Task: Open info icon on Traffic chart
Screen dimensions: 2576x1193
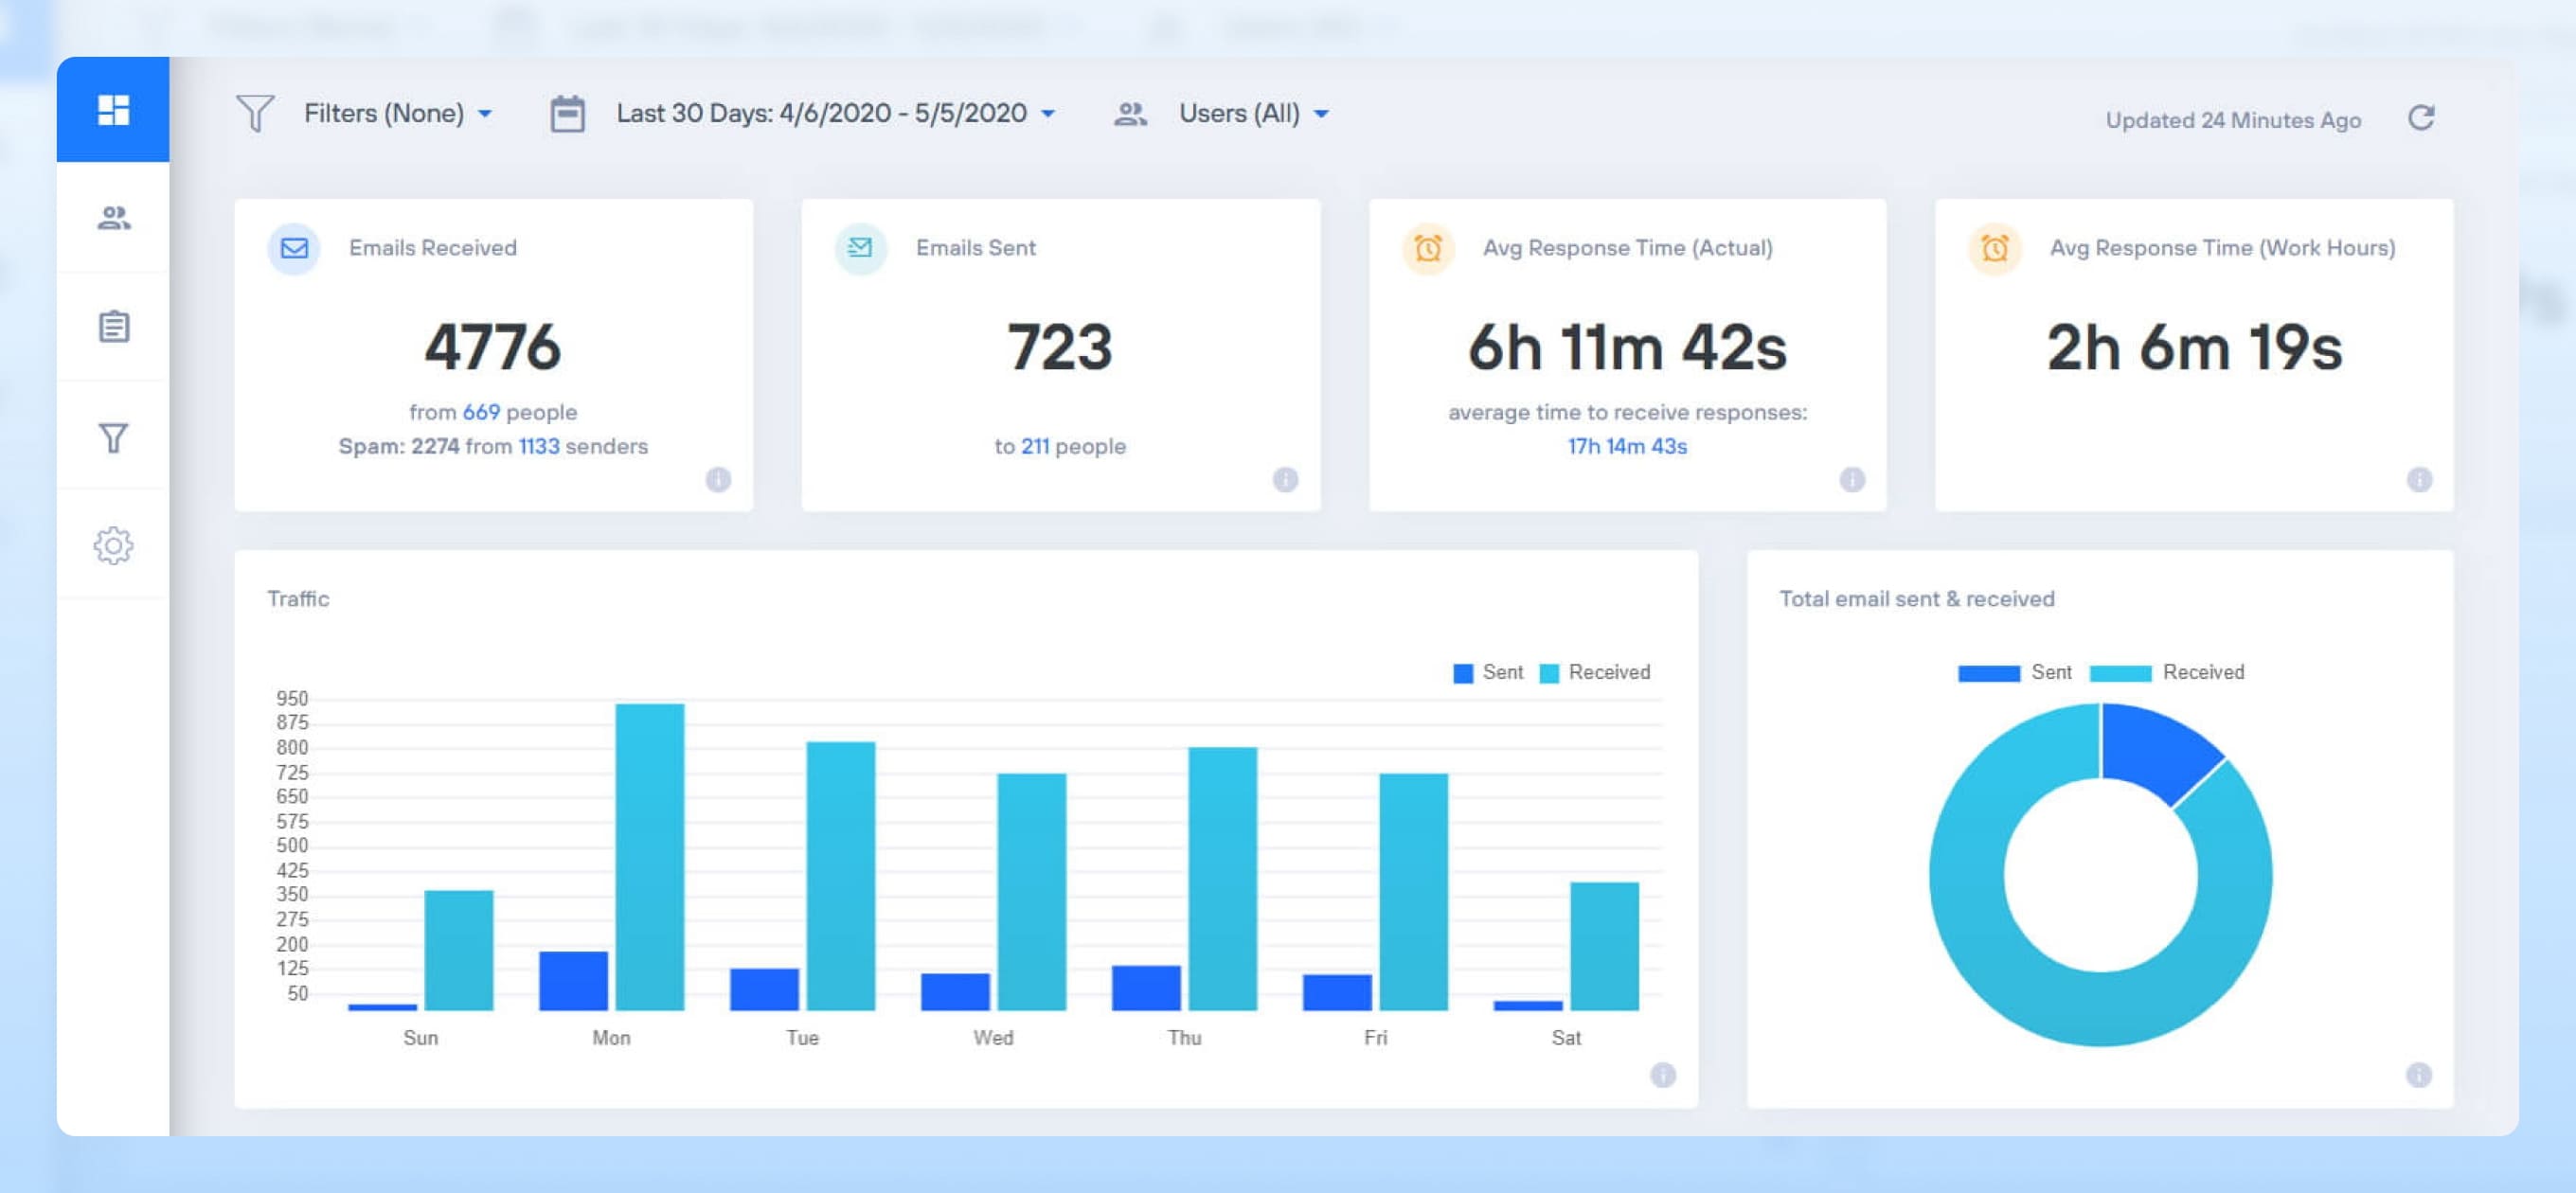Action: pos(1663,1075)
